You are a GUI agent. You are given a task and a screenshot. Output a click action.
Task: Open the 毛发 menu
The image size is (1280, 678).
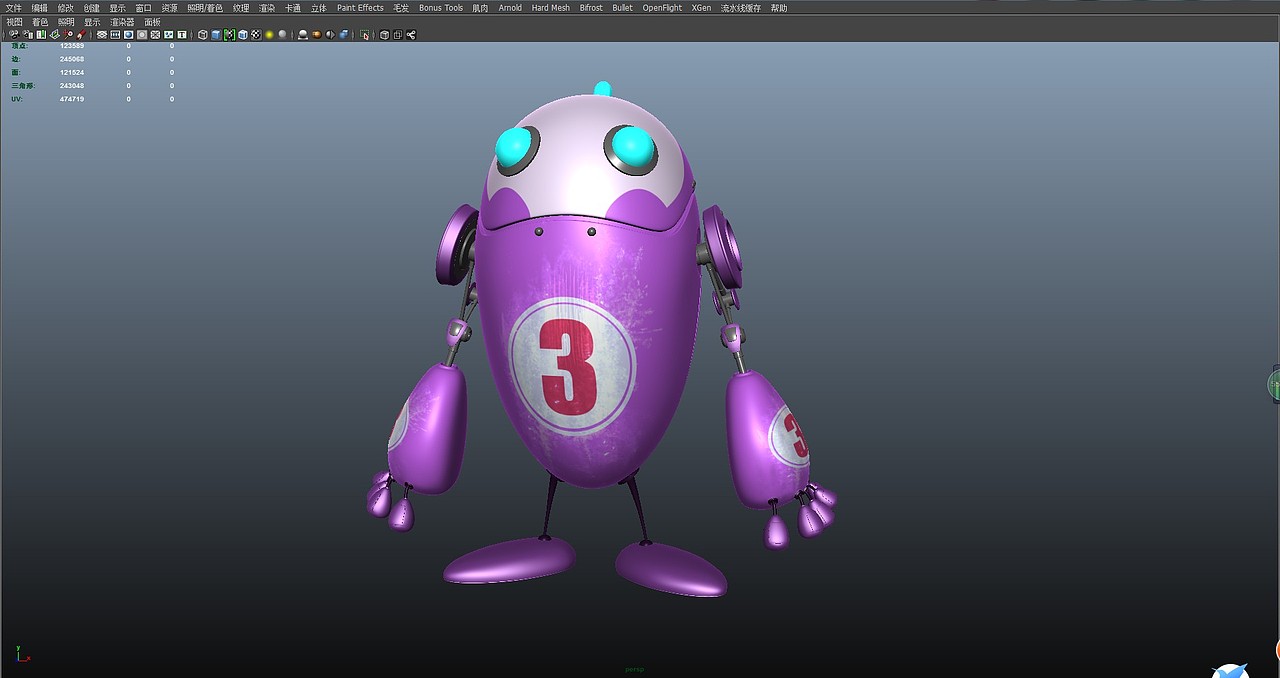click(x=401, y=7)
